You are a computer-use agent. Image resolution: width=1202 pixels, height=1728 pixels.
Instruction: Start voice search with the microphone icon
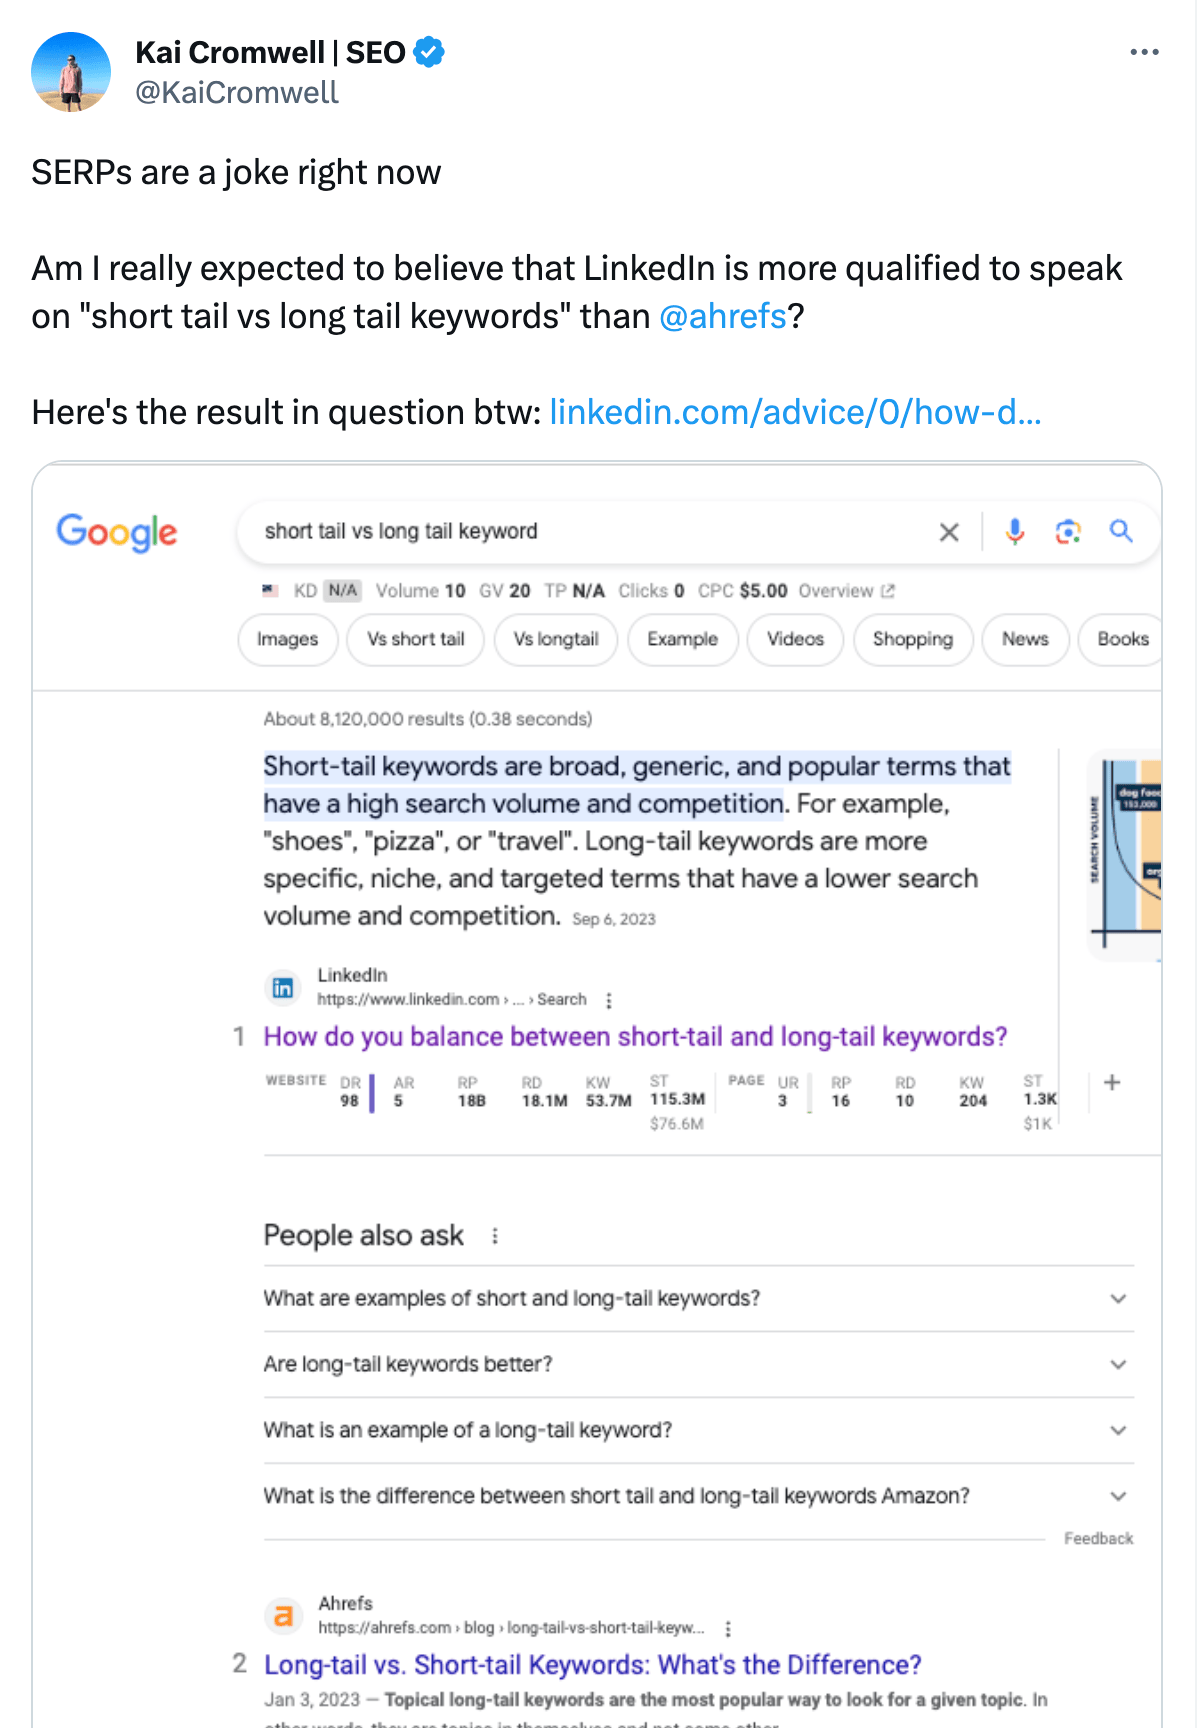point(1015,532)
